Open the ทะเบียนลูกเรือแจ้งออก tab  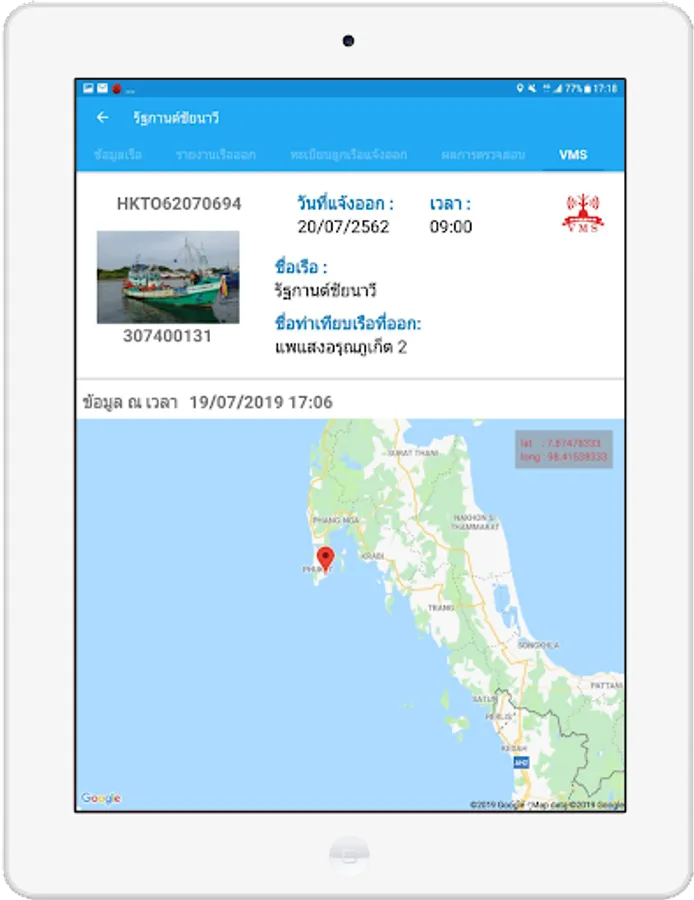click(x=348, y=154)
